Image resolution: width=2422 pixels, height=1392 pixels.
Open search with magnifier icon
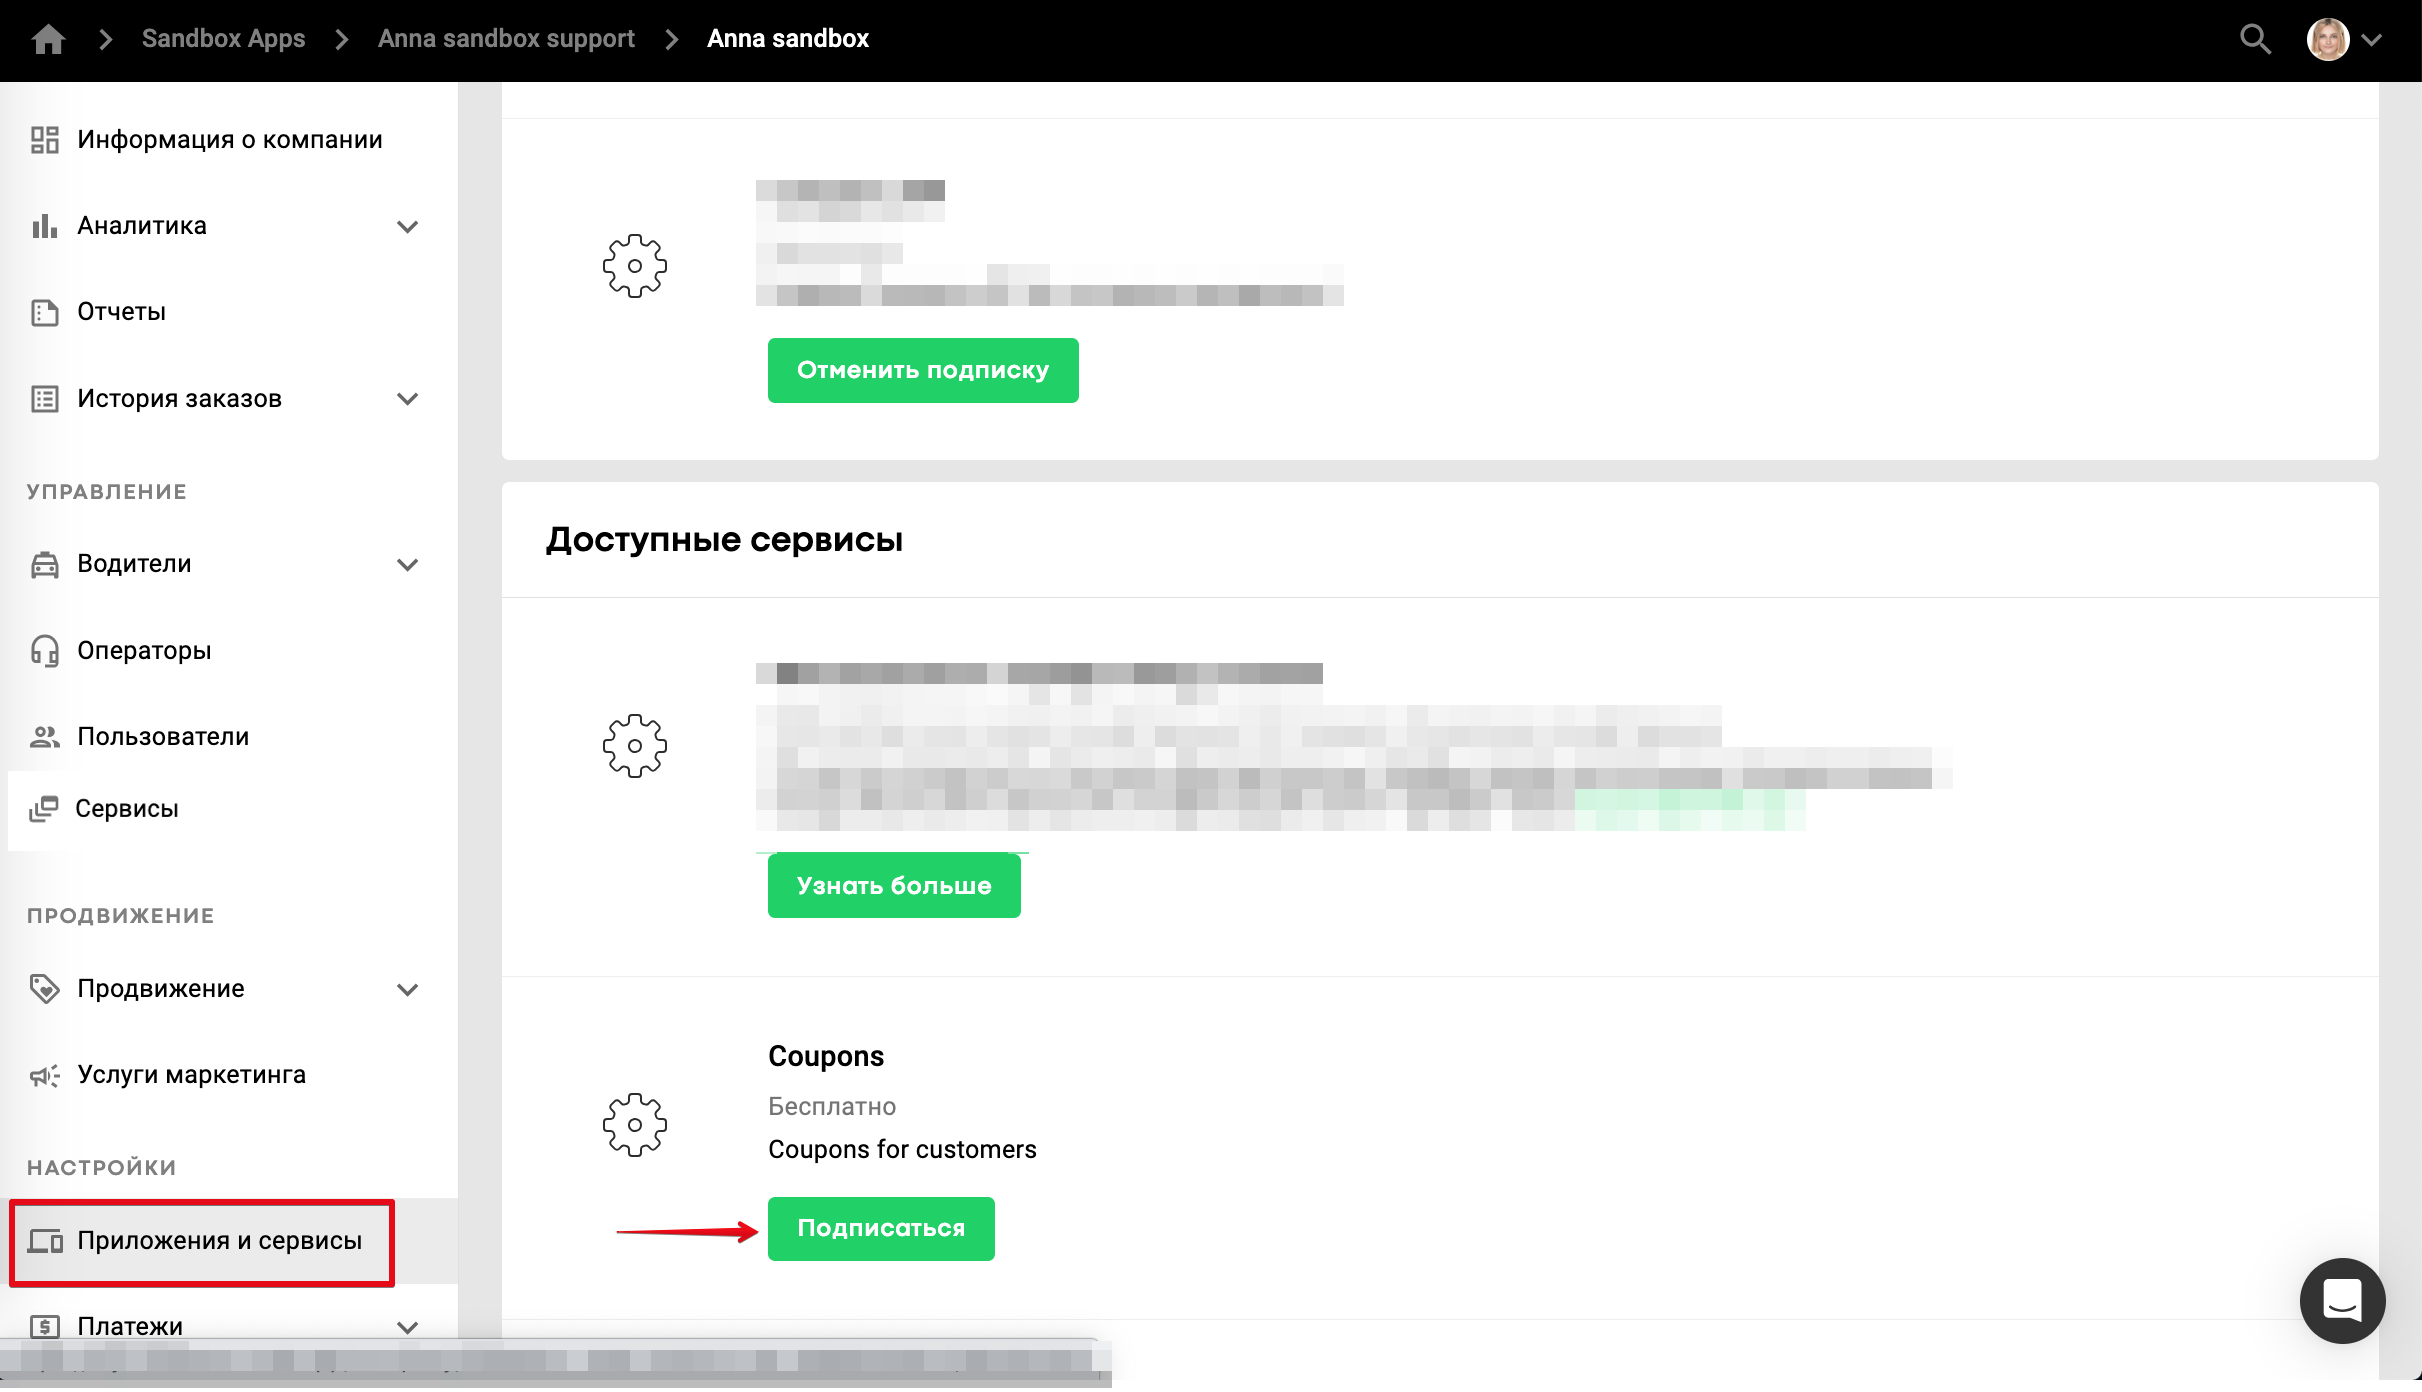pyautogui.click(x=2255, y=39)
